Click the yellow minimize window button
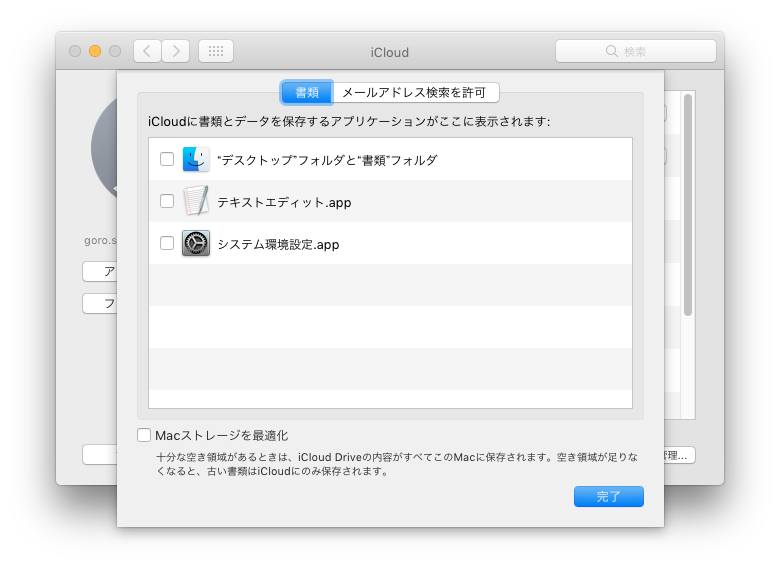This screenshot has width=780, height=565. [x=95, y=51]
